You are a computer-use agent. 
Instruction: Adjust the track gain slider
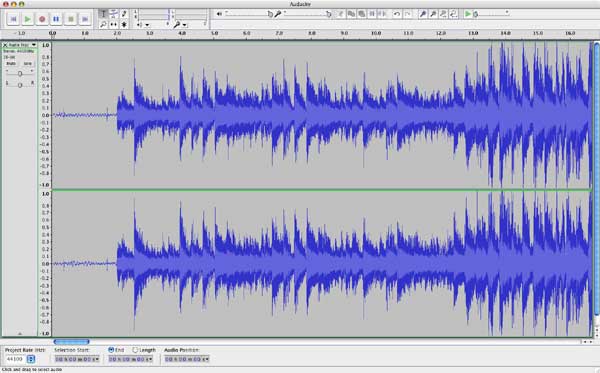(20, 73)
